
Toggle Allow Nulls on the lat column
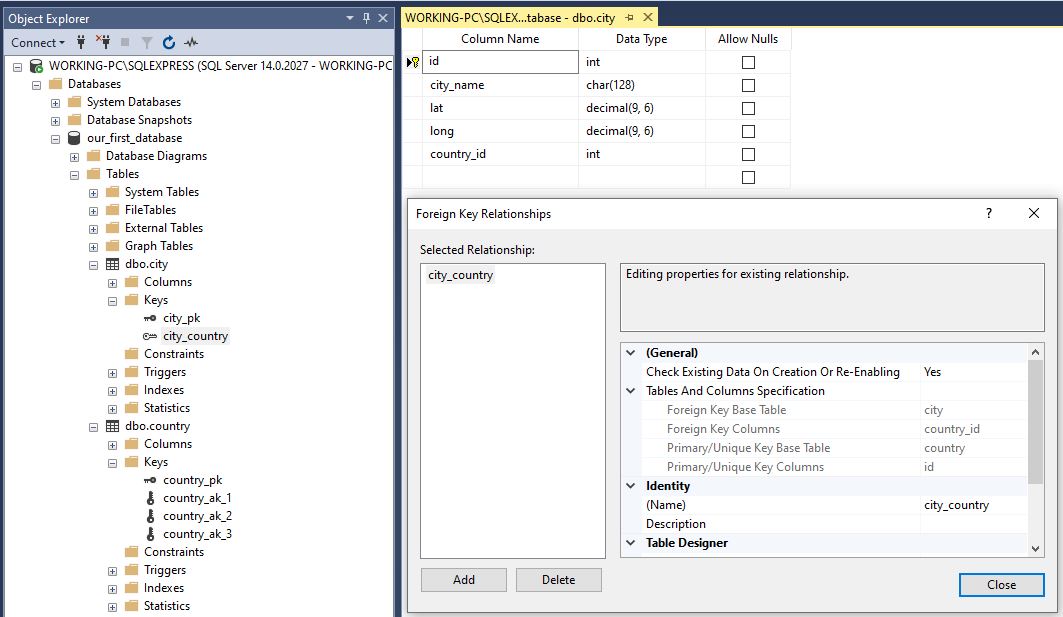[747, 107]
